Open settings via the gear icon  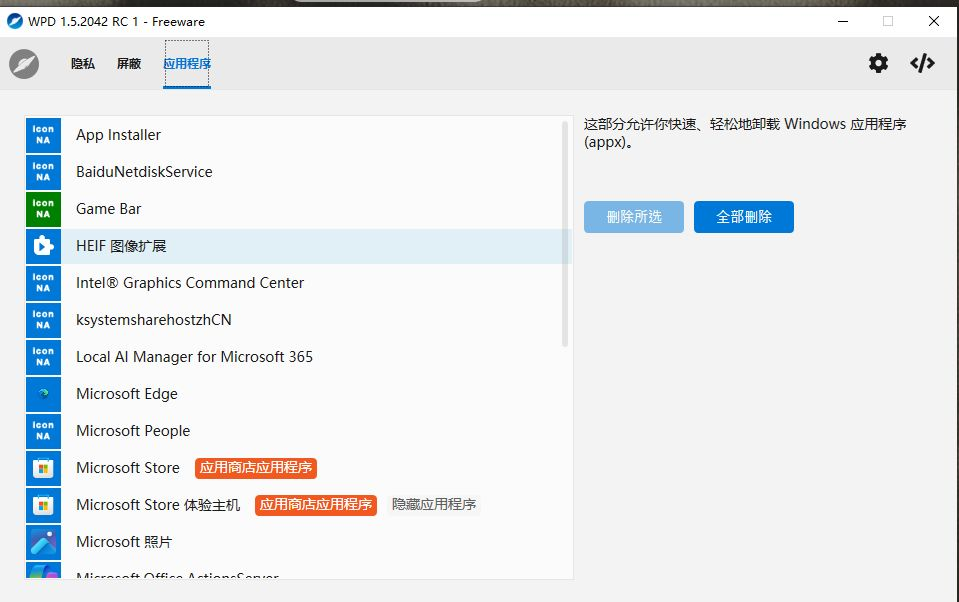pyautogui.click(x=878, y=64)
